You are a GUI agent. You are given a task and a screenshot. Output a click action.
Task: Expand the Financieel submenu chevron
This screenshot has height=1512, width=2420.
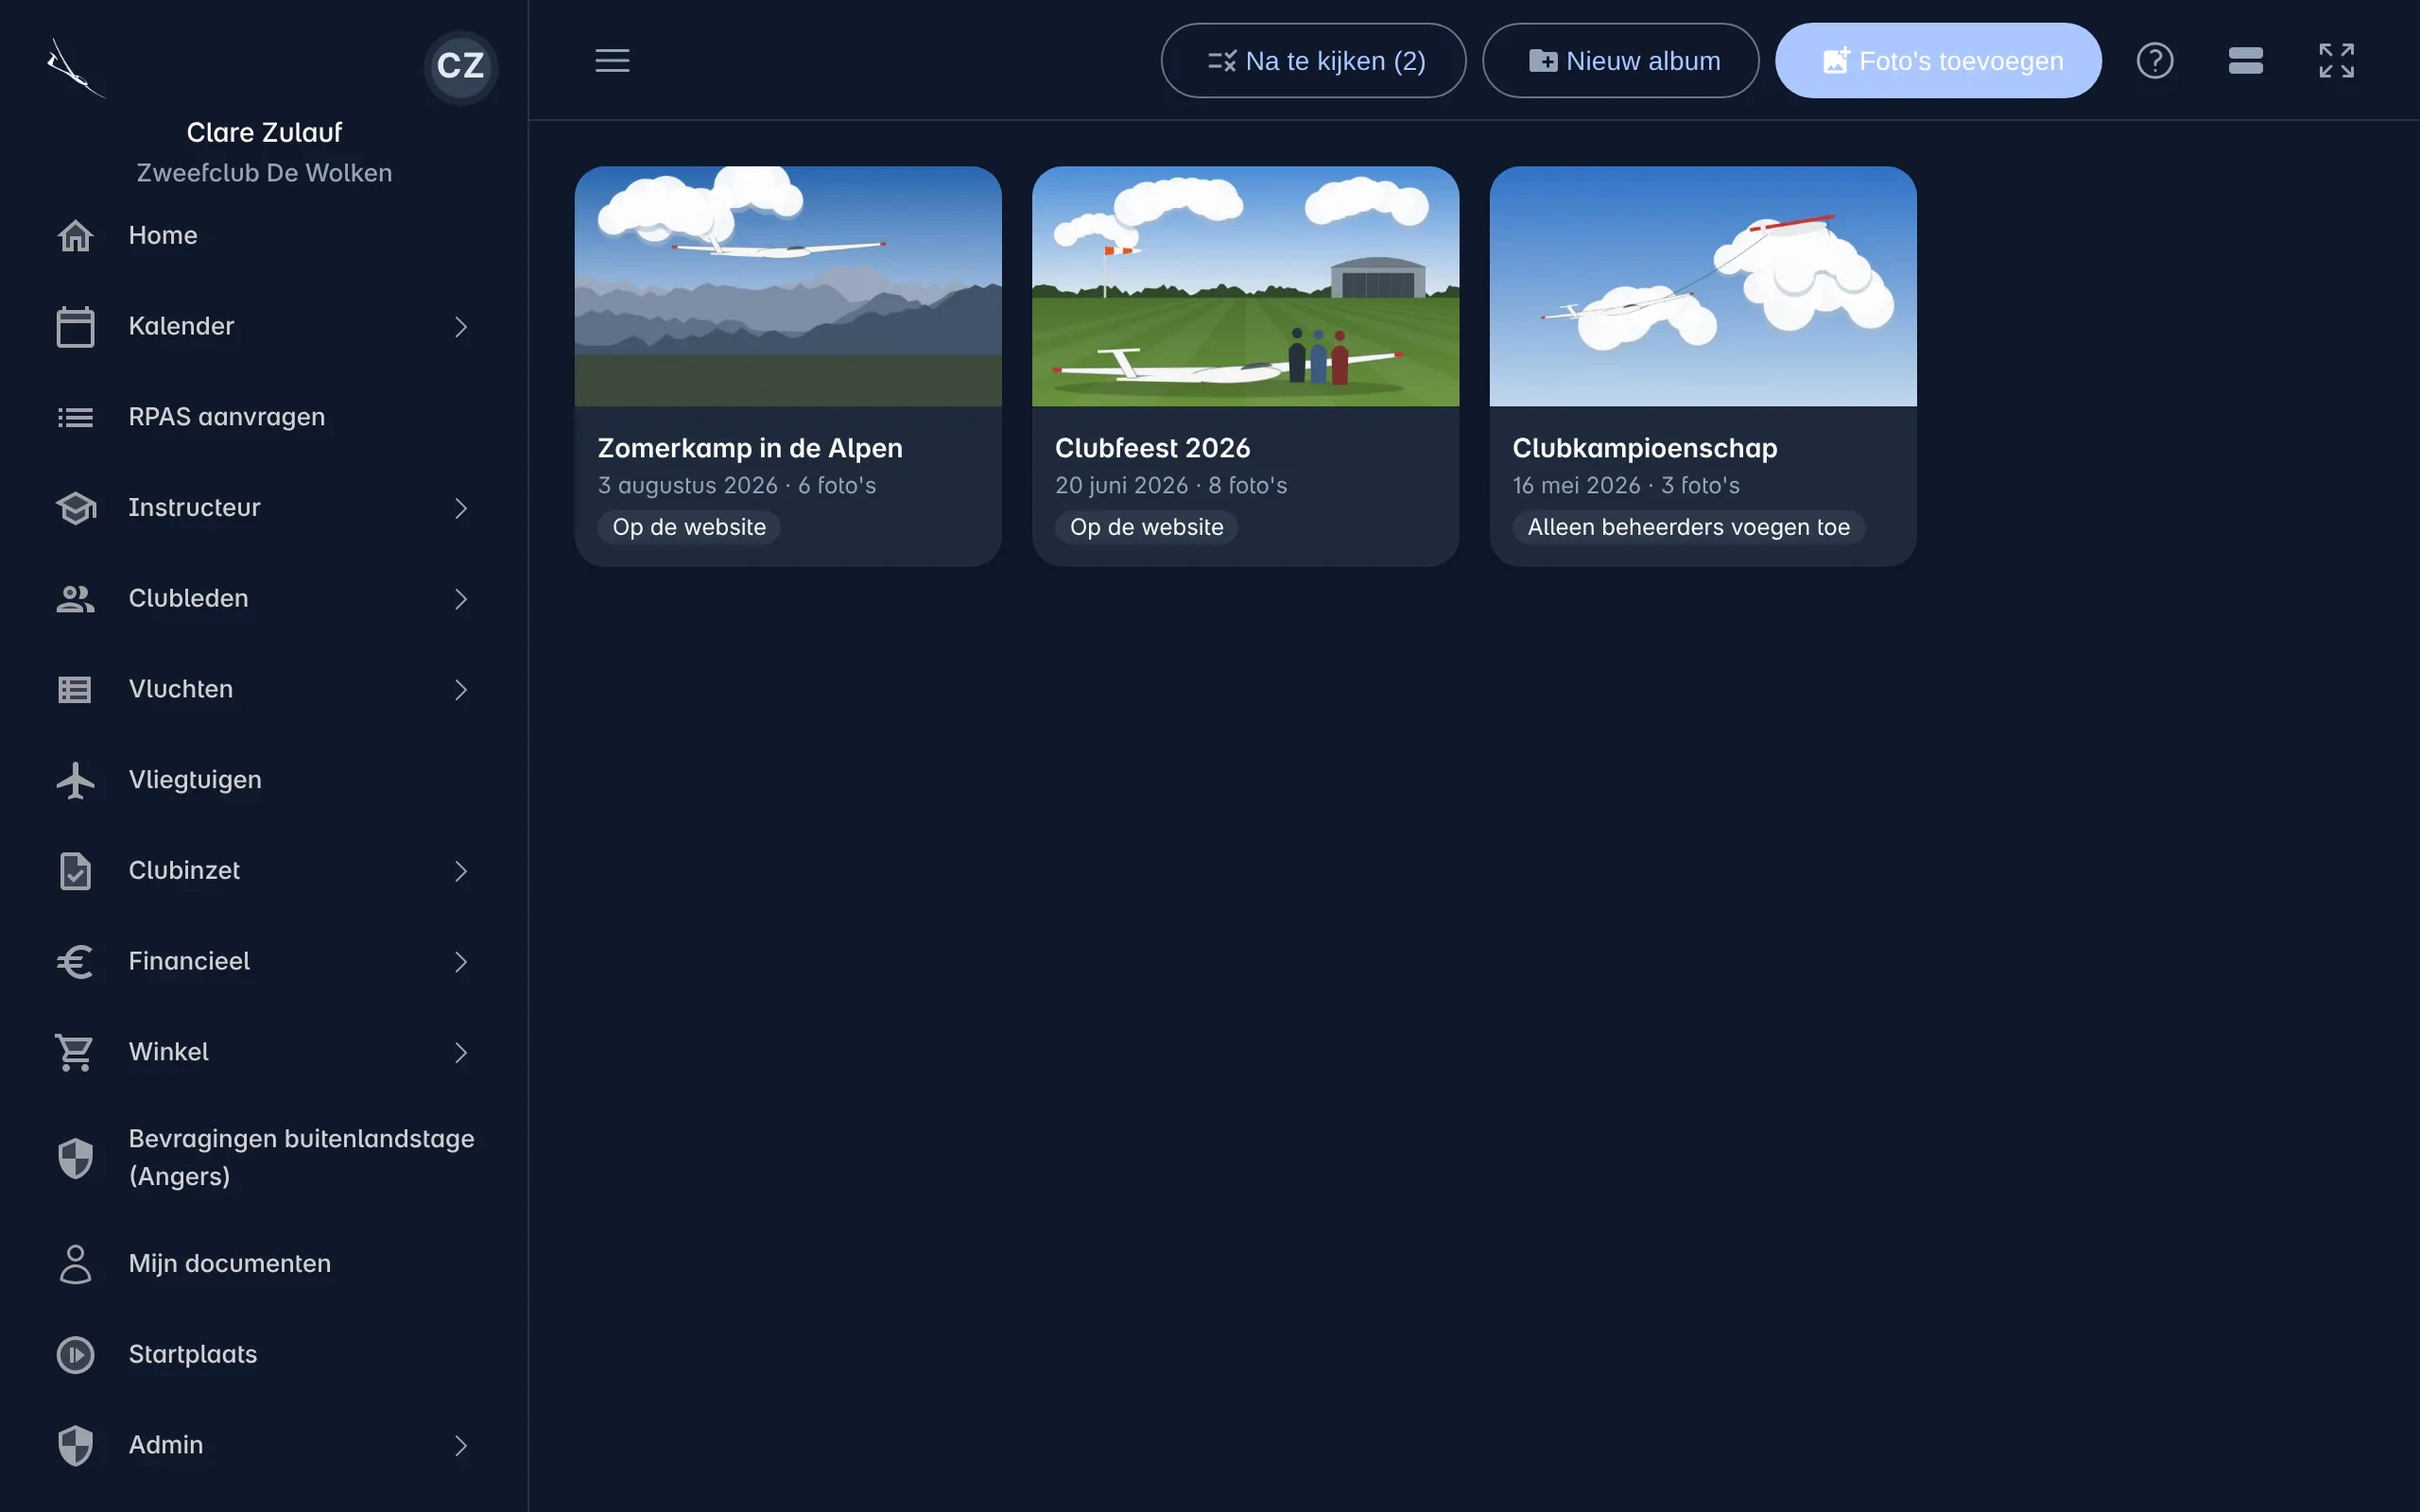point(460,962)
